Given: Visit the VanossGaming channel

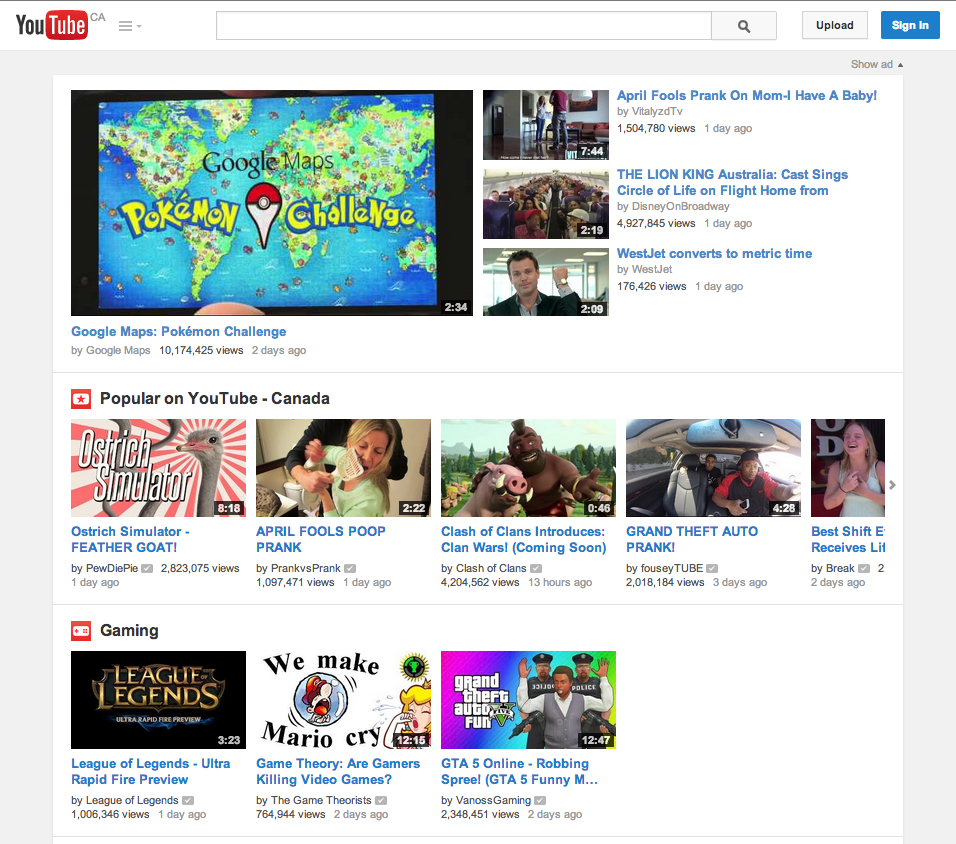Looking at the screenshot, I should point(493,800).
